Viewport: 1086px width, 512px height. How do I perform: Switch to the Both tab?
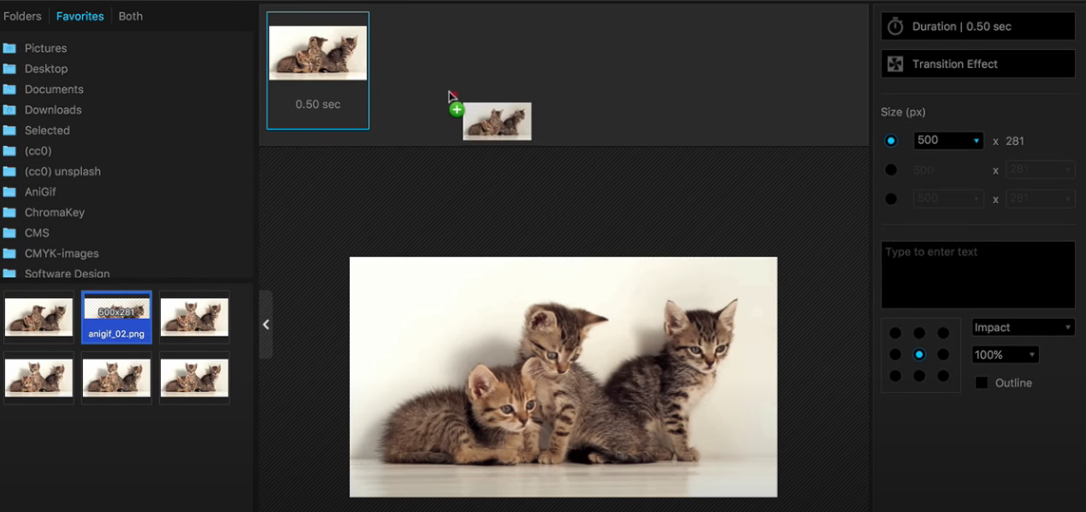(x=131, y=16)
